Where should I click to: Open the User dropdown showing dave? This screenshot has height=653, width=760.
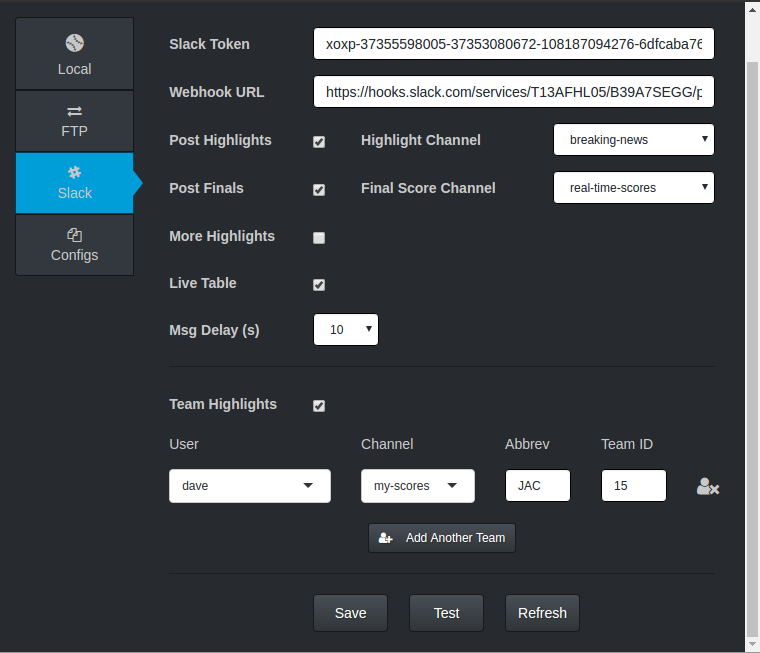(250, 486)
